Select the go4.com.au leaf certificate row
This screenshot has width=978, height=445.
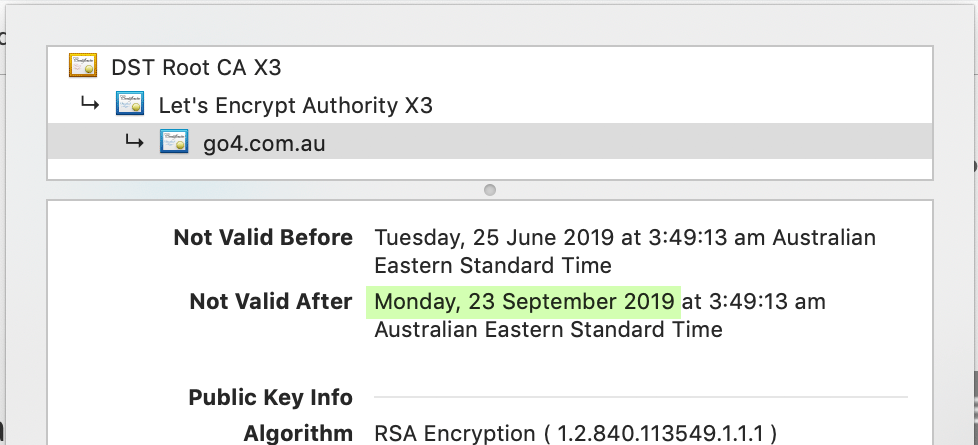point(490,141)
